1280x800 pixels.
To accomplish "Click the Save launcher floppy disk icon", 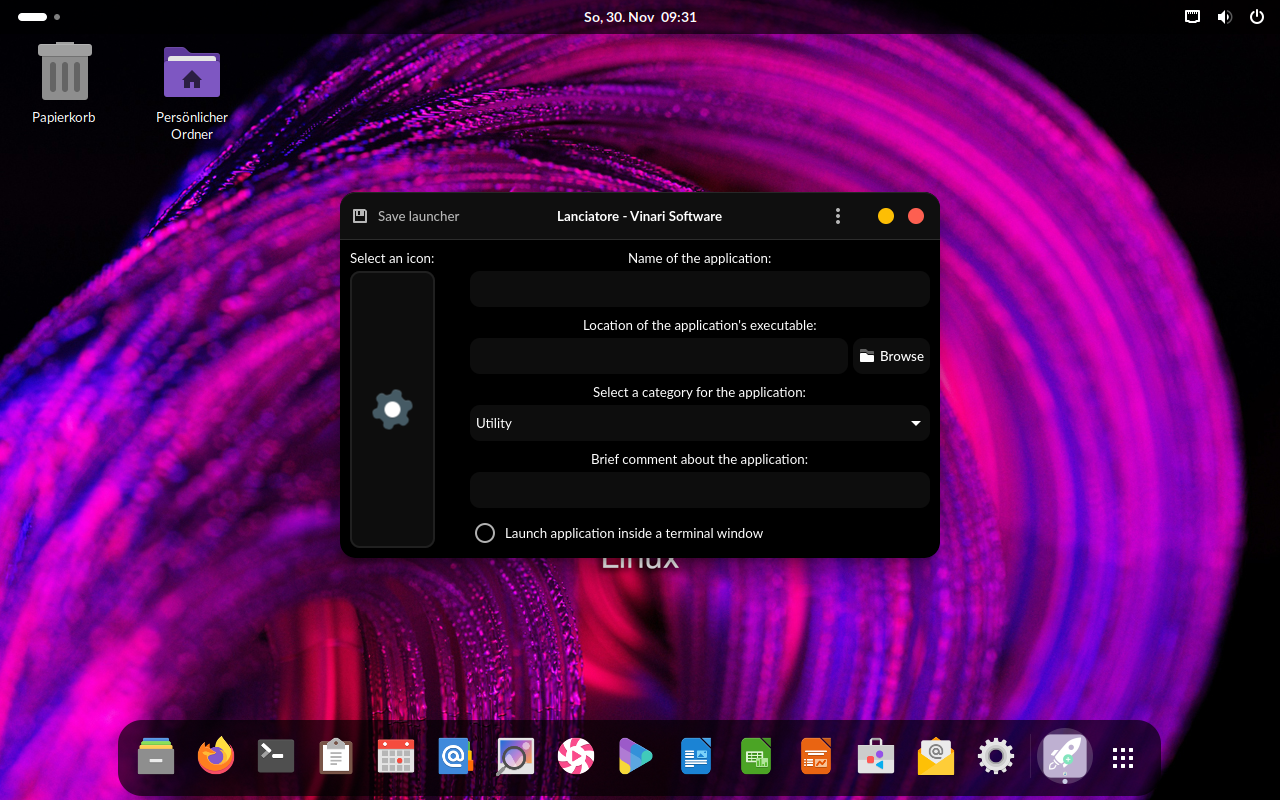I will coord(360,216).
